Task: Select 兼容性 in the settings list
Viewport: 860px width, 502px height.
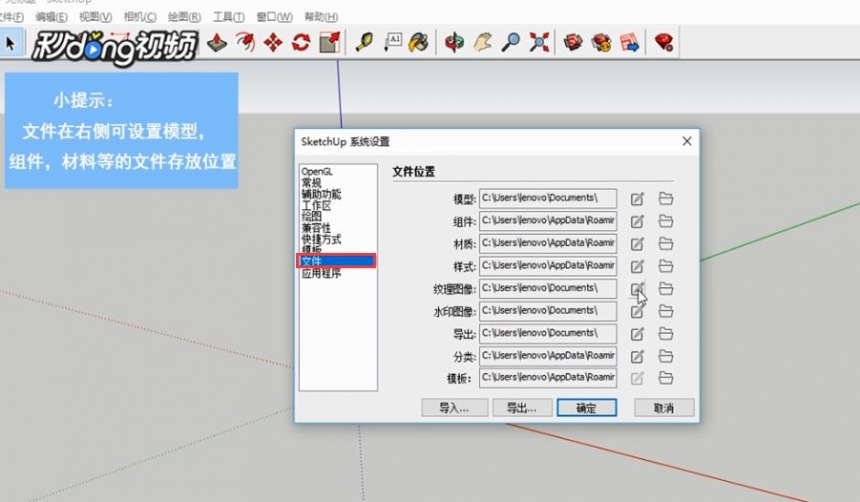Action: [x=316, y=228]
